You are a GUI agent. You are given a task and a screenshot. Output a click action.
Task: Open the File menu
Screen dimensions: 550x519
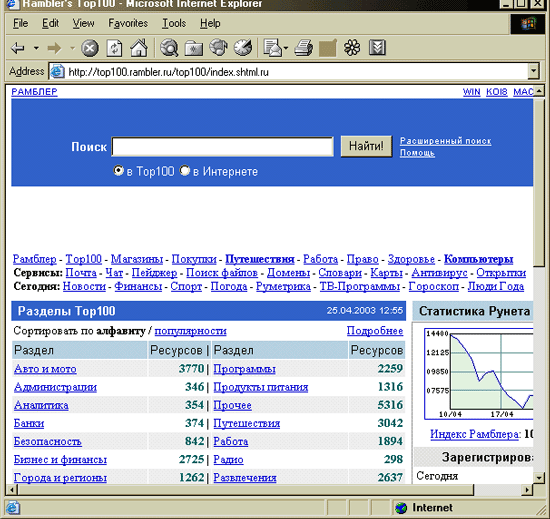click(x=20, y=23)
